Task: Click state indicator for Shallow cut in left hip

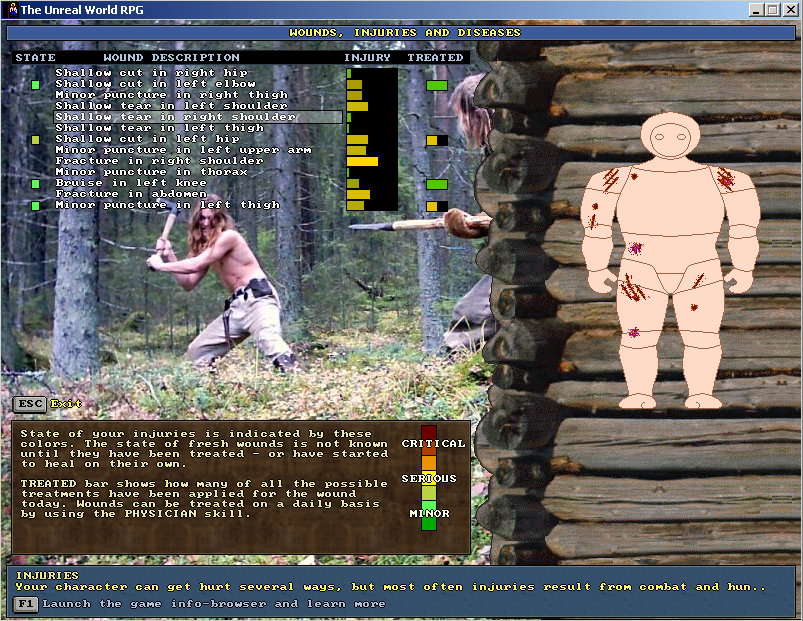Action: (x=36, y=140)
